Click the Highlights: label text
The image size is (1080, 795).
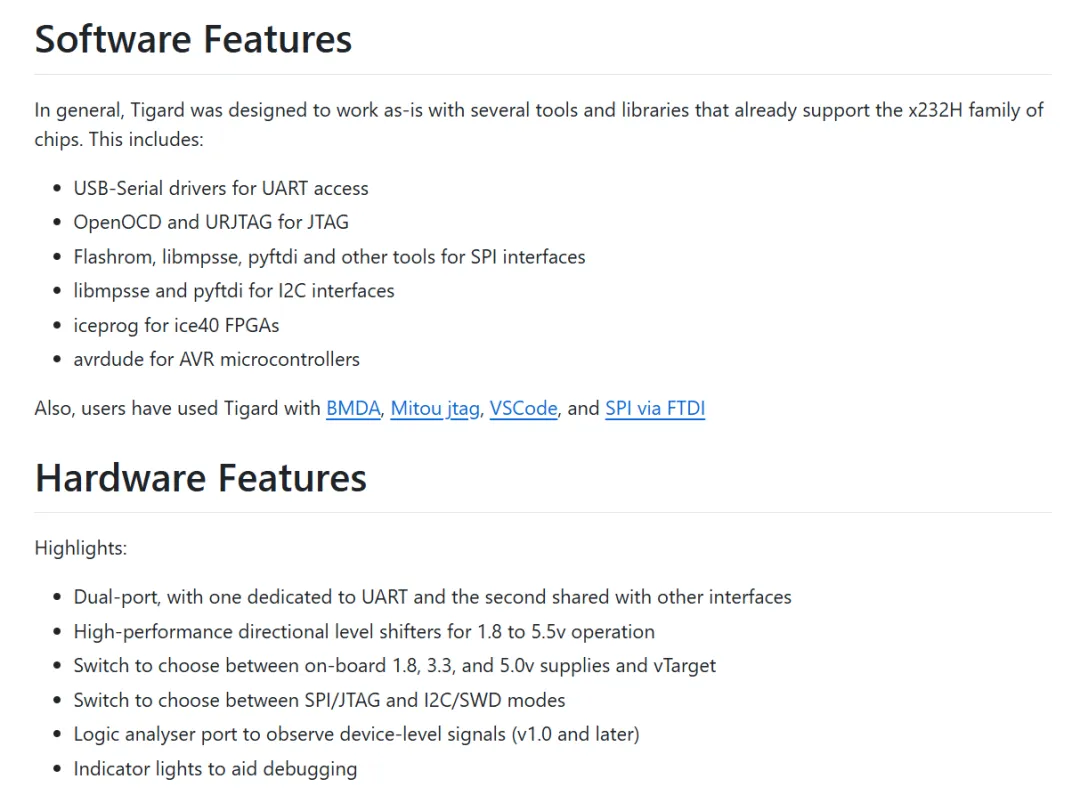[x=80, y=548]
